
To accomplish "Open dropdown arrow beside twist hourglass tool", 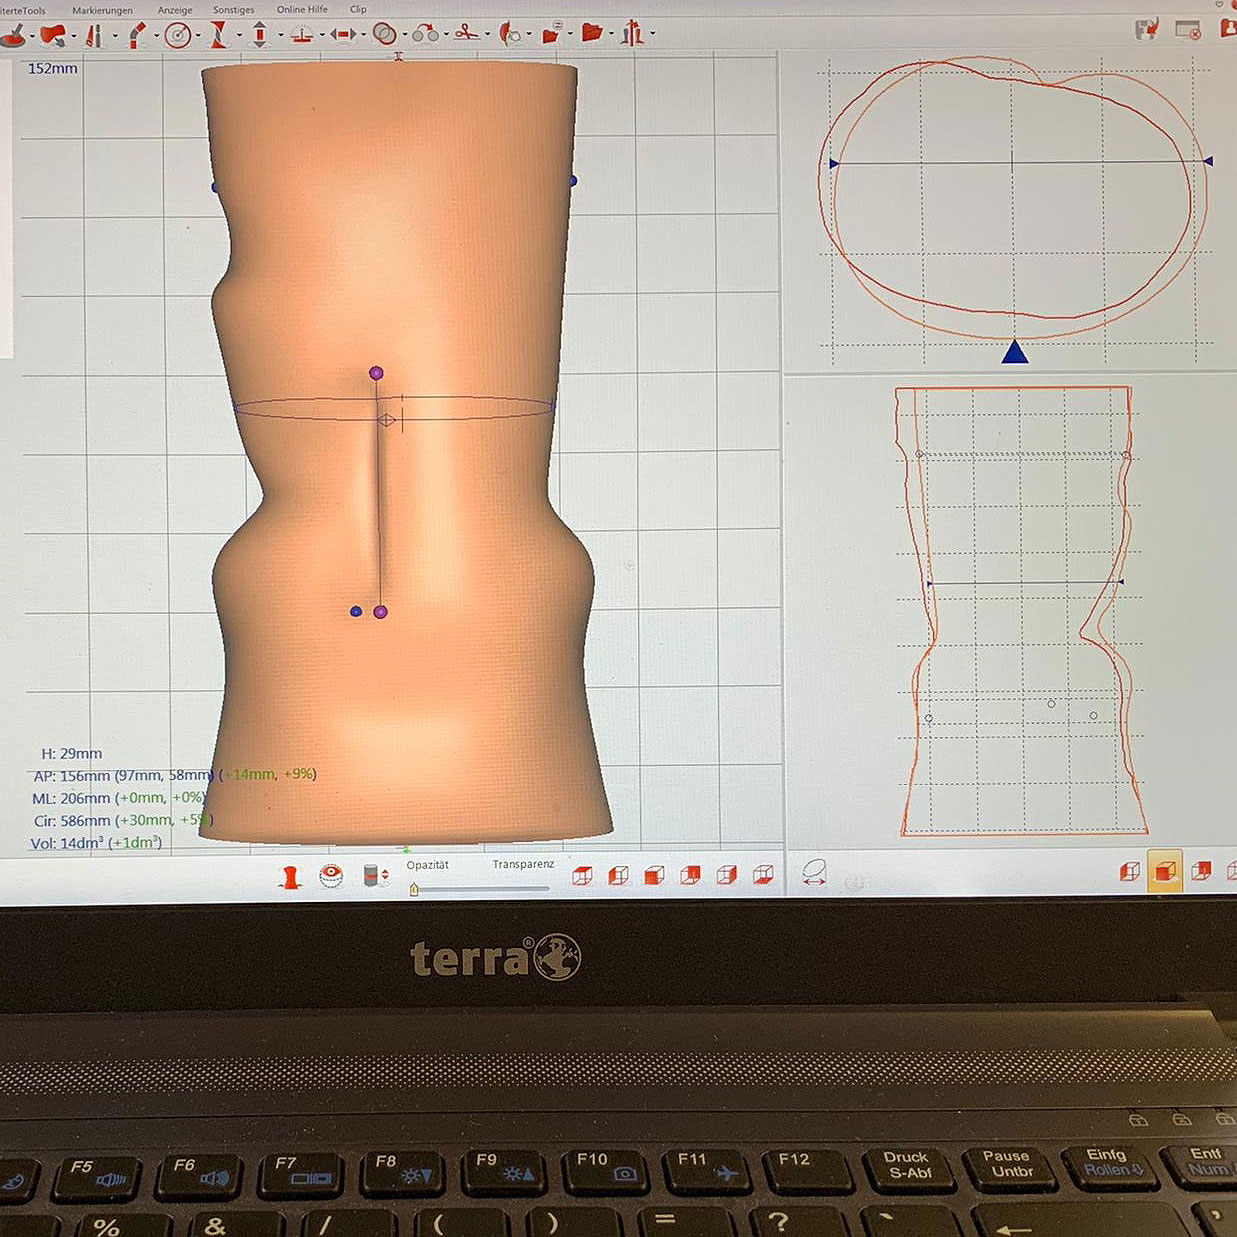I will point(239,36).
